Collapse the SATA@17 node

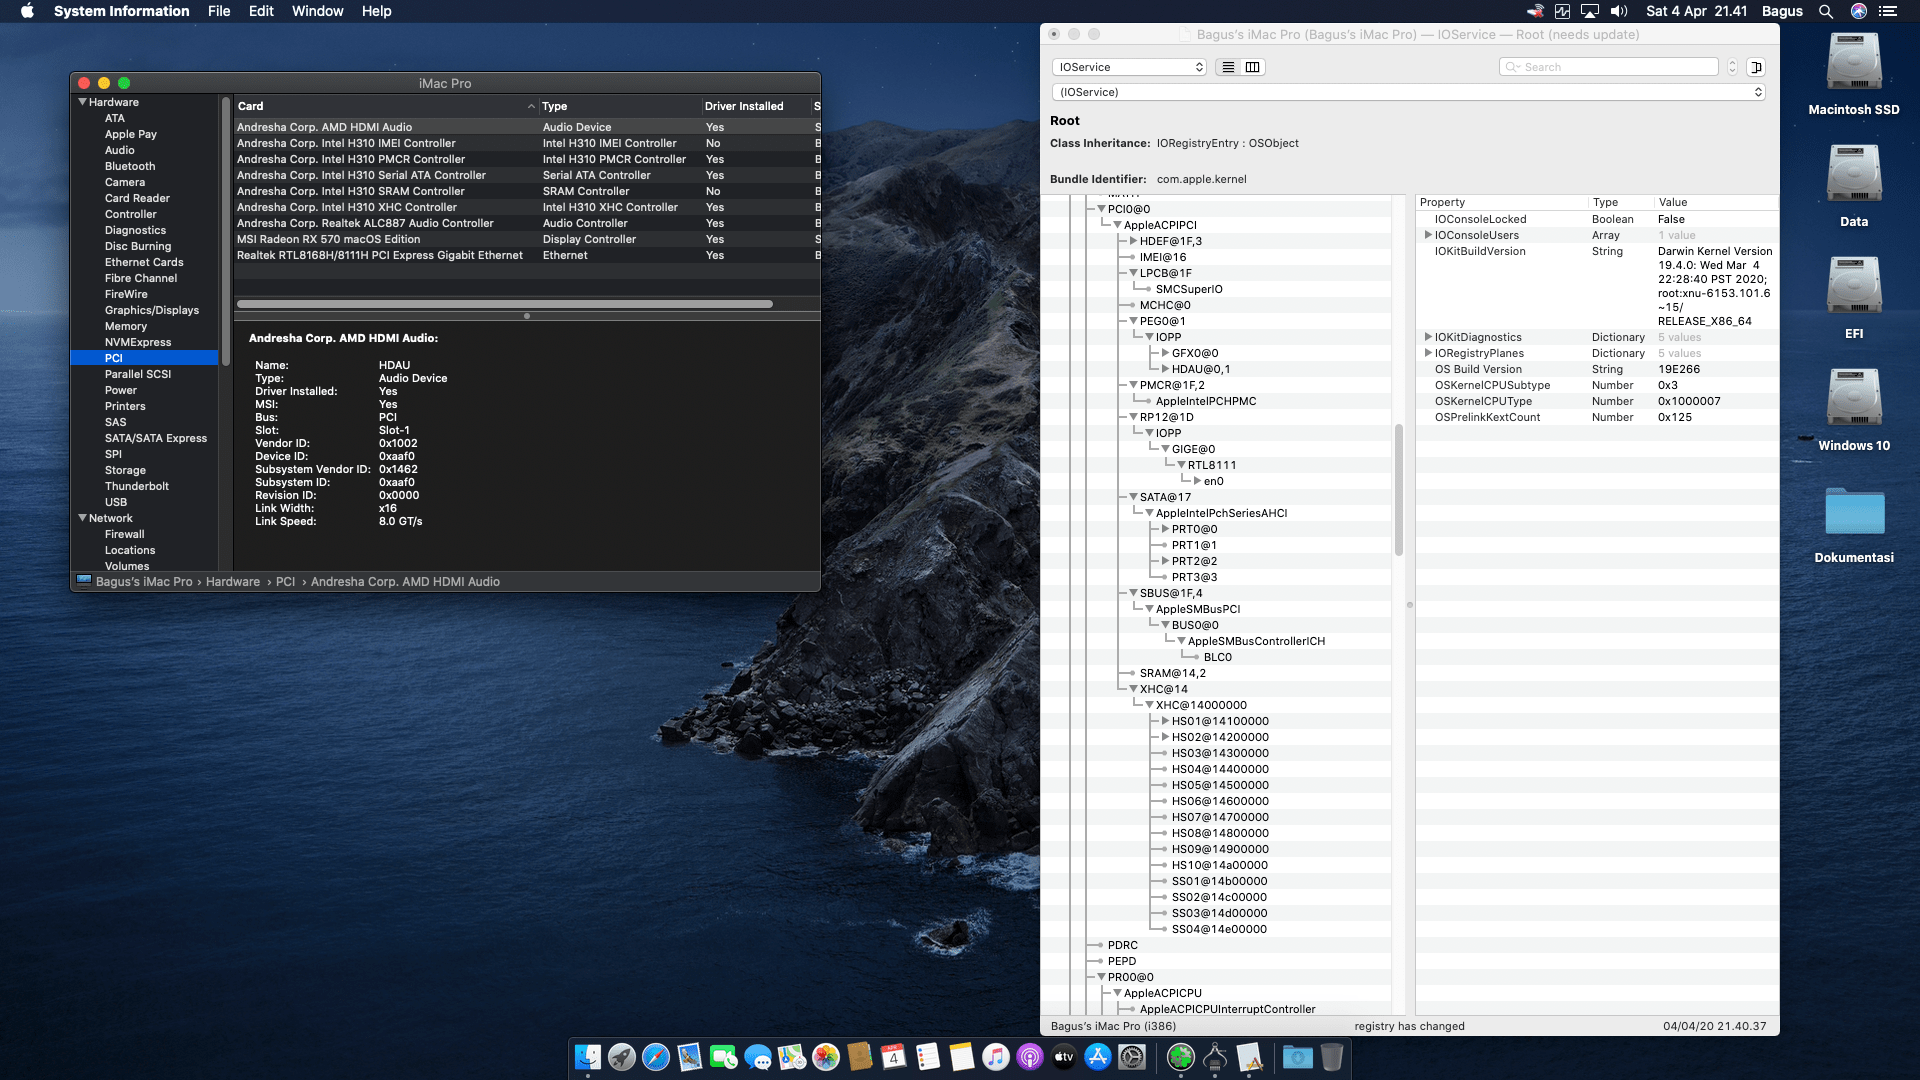point(1133,497)
